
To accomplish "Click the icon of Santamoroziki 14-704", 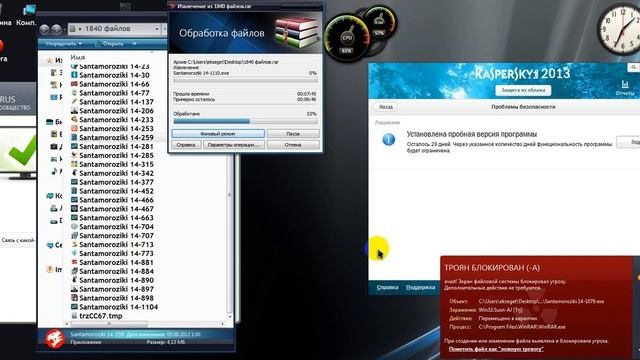I will 74,227.
